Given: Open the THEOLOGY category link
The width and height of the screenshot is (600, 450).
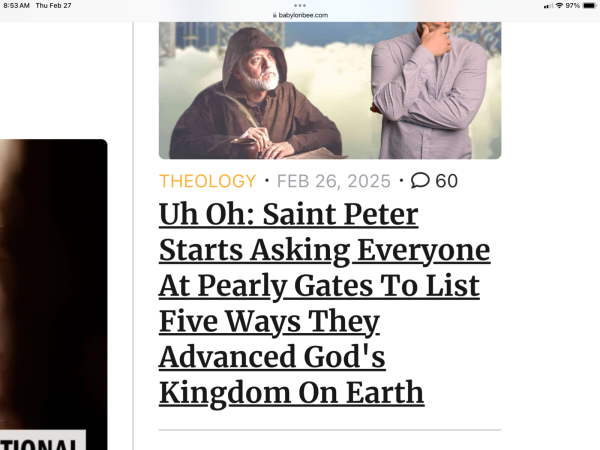Looking at the screenshot, I should point(208,181).
